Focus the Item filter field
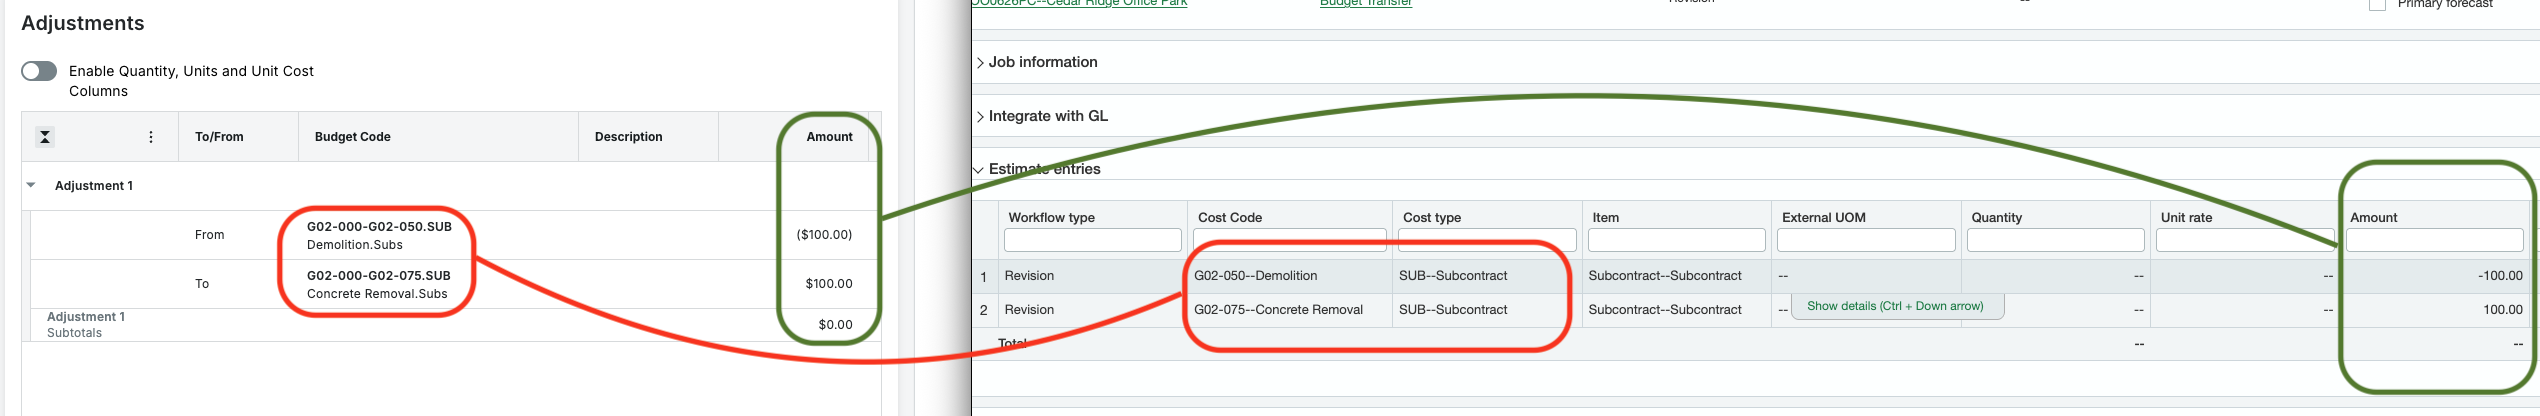The height and width of the screenshot is (416, 2540). (x=1677, y=240)
